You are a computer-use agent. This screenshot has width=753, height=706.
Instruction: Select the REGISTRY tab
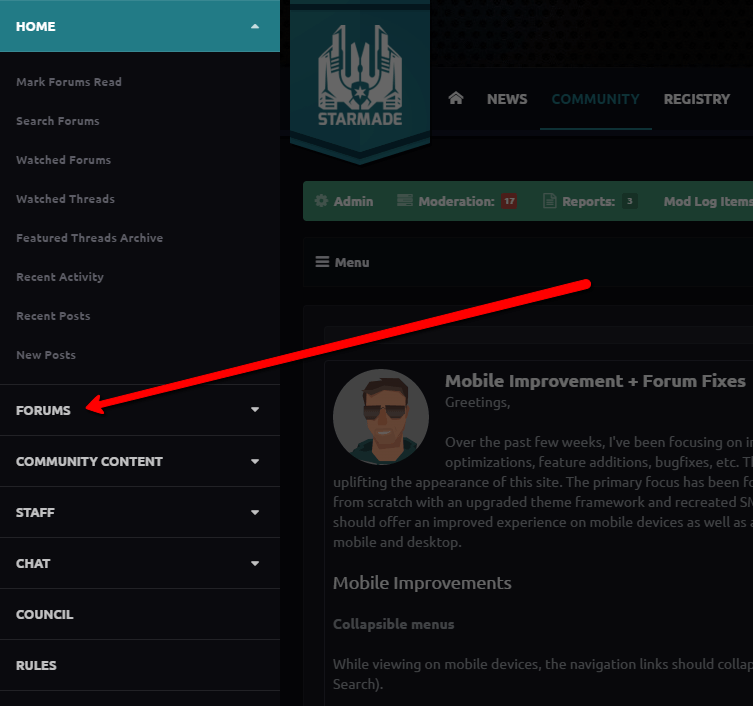click(x=696, y=99)
